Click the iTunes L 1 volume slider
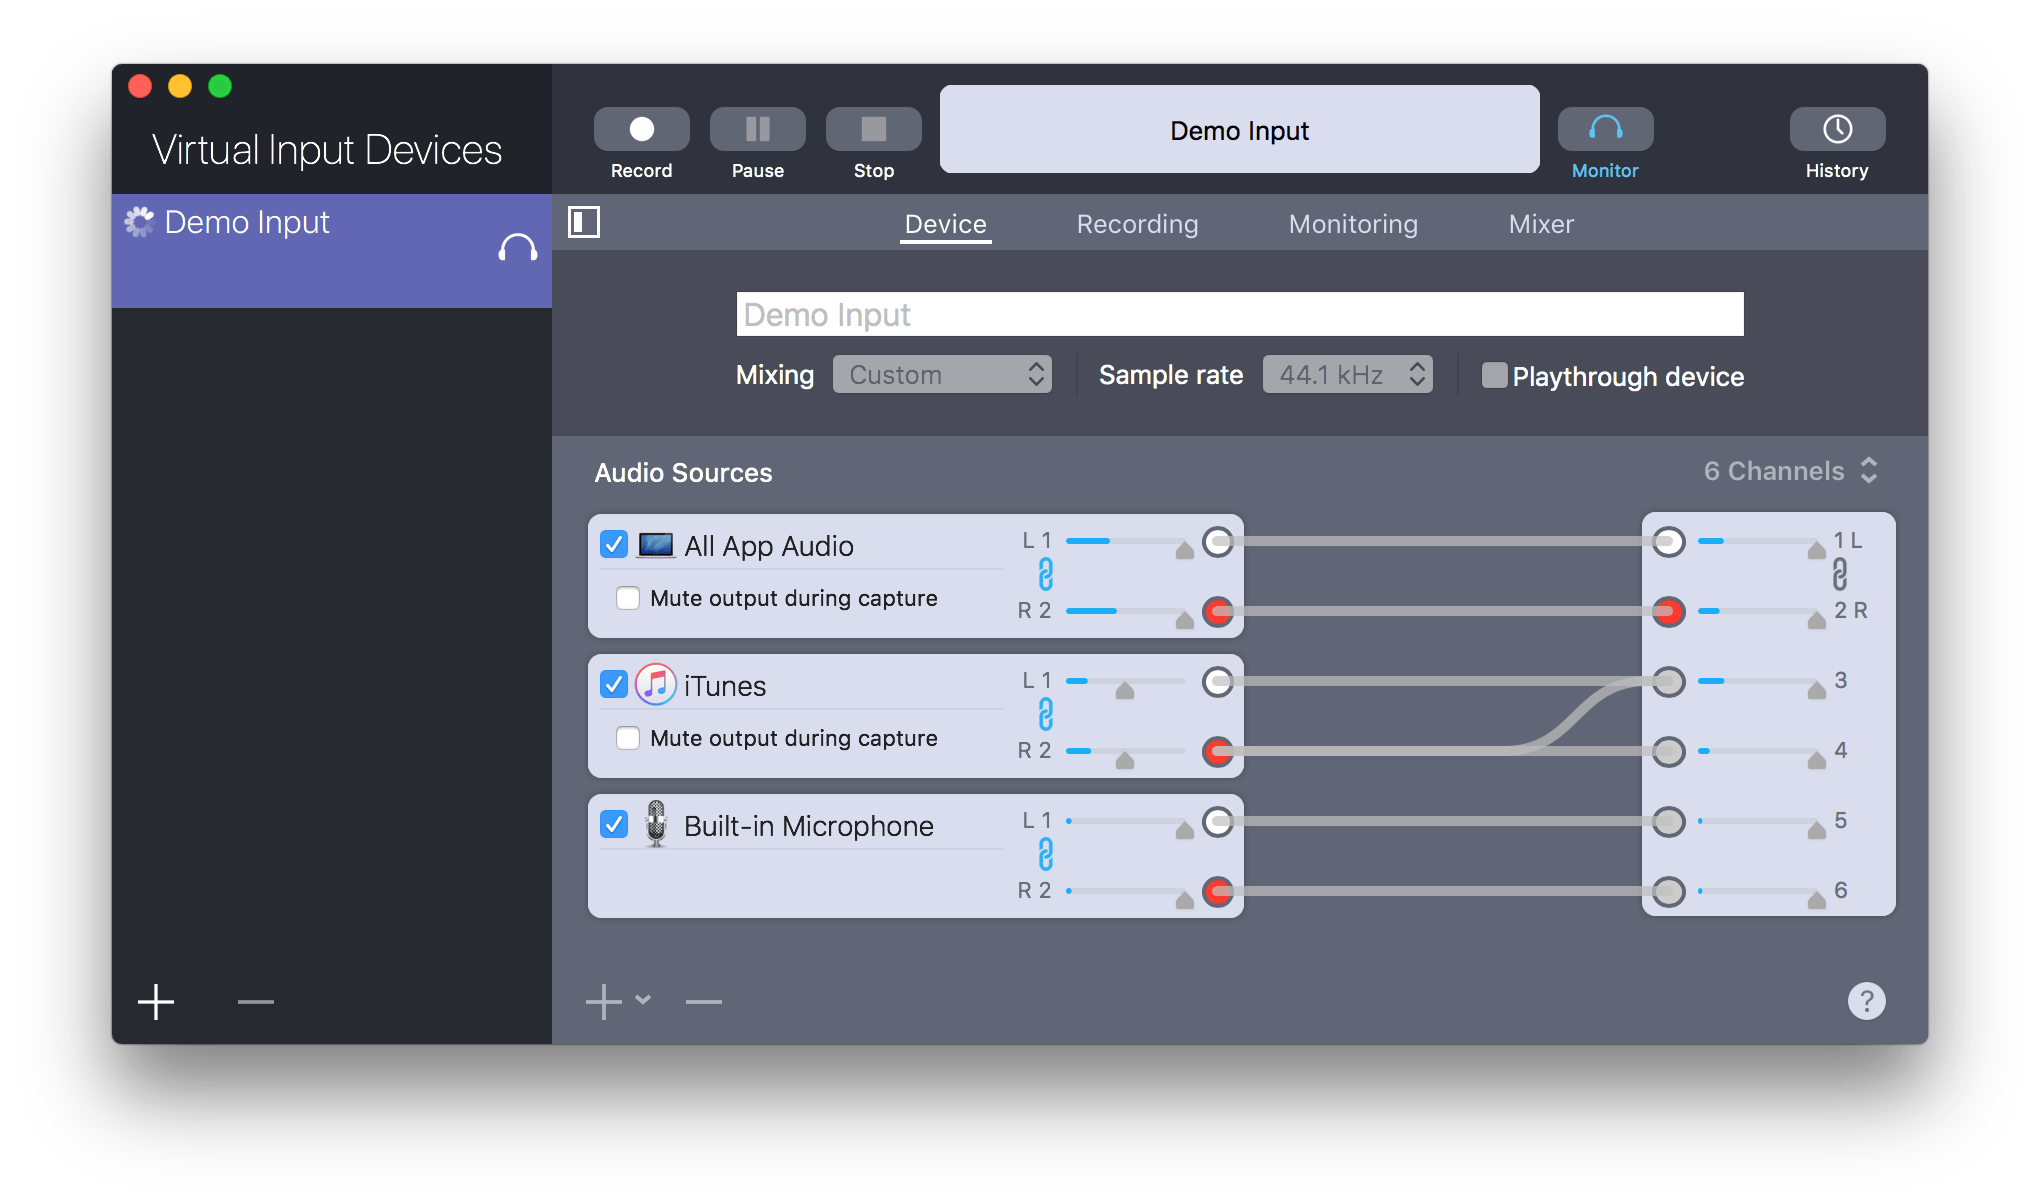 click(x=1125, y=683)
